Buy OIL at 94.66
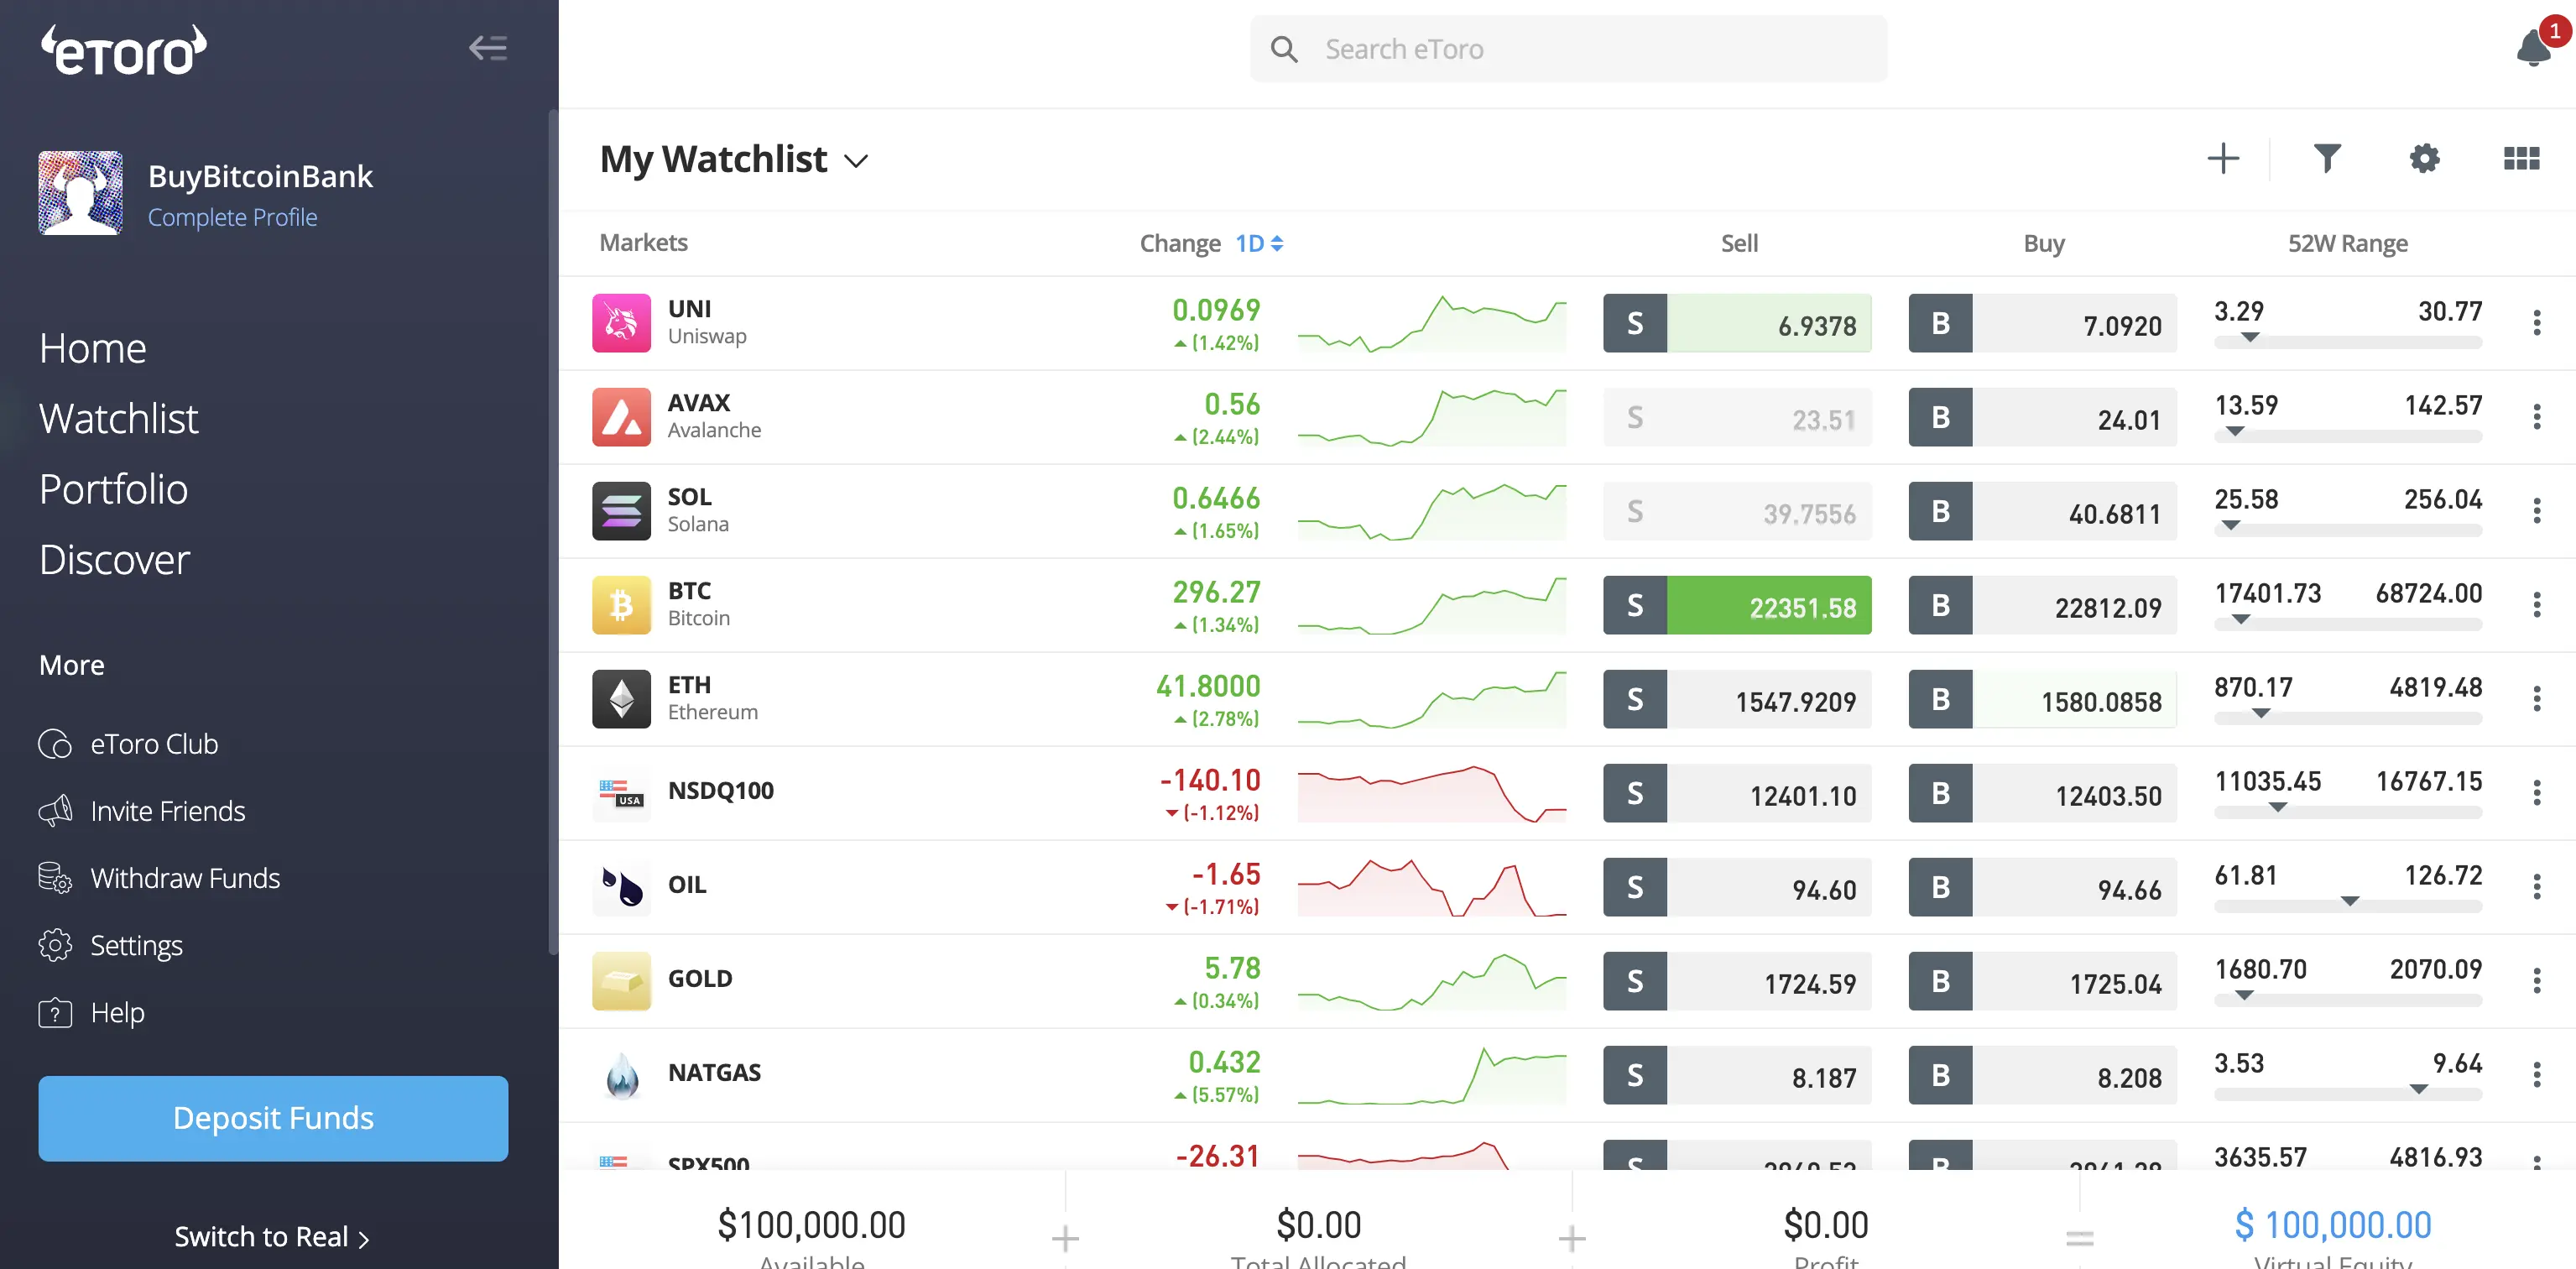Image resolution: width=2576 pixels, height=1269 pixels. pyautogui.click(x=2042, y=887)
